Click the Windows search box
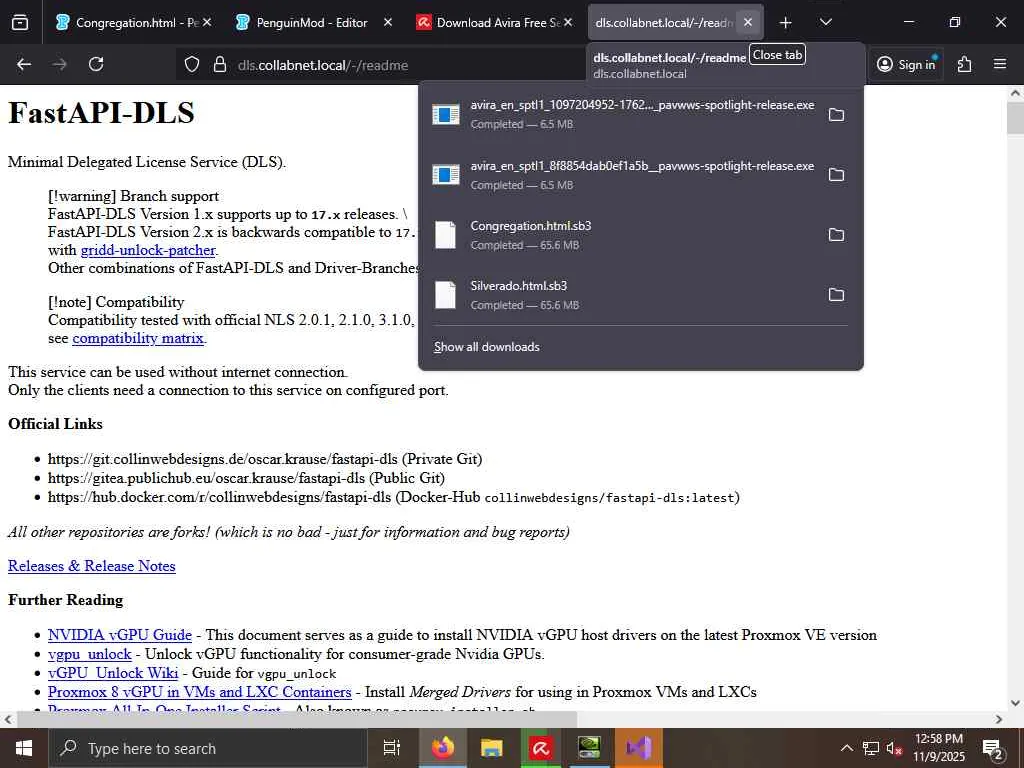This screenshot has width=1024, height=768. coord(208,748)
